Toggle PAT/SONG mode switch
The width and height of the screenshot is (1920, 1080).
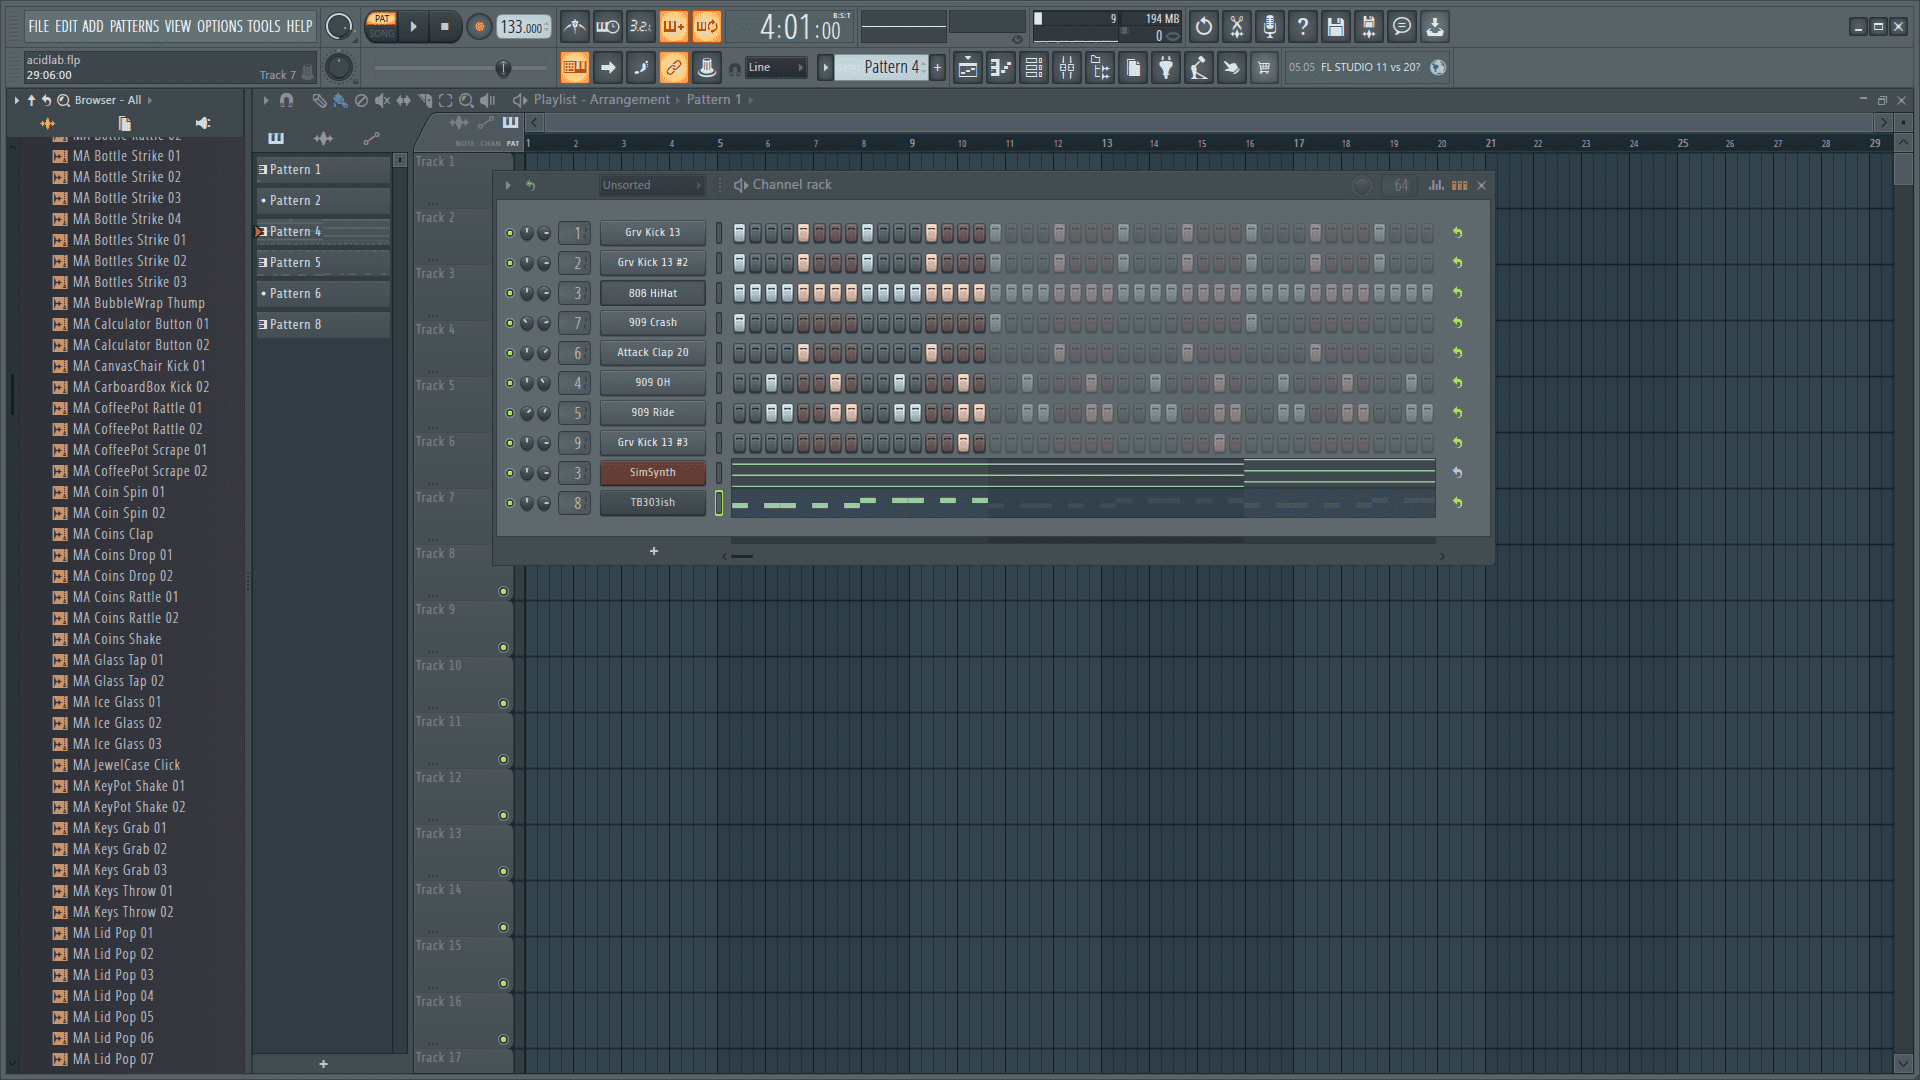(381, 26)
